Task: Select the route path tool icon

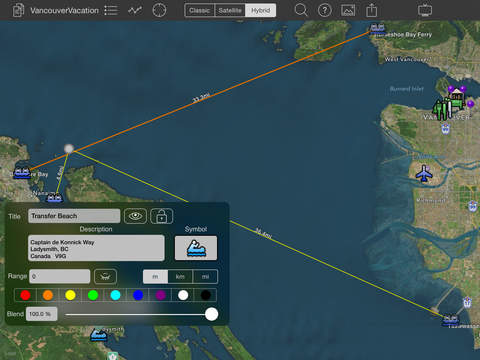Action: (135, 10)
